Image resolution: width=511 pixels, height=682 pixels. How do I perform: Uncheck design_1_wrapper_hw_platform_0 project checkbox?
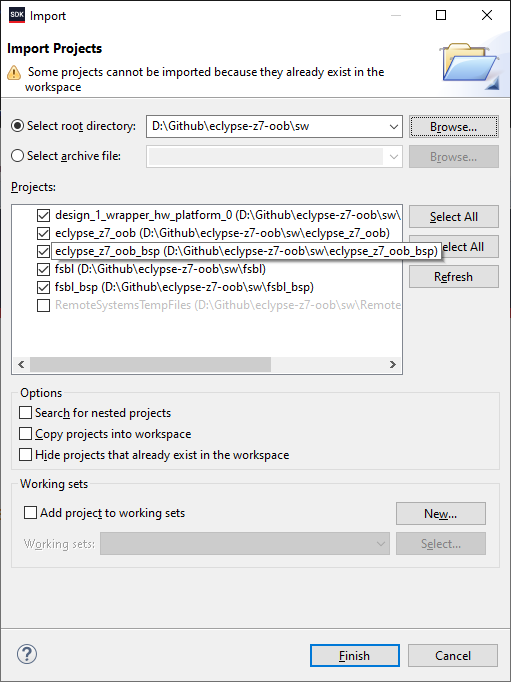tap(43, 215)
